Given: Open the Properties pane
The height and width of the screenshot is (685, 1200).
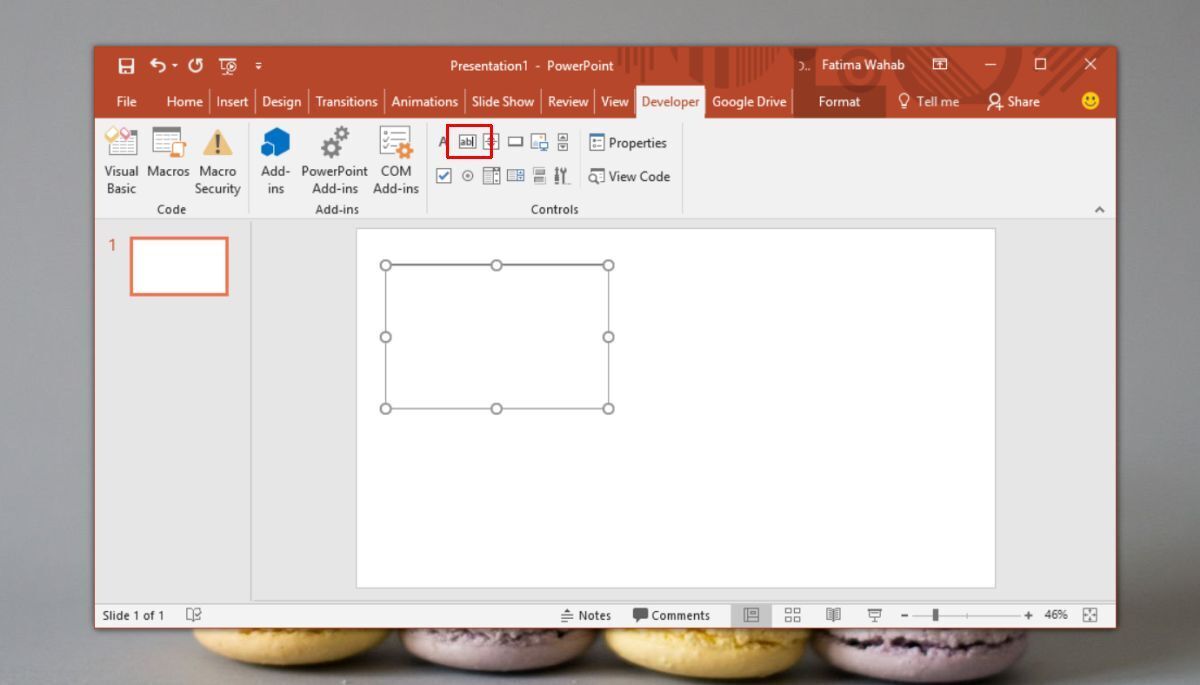Looking at the screenshot, I should (x=630, y=143).
